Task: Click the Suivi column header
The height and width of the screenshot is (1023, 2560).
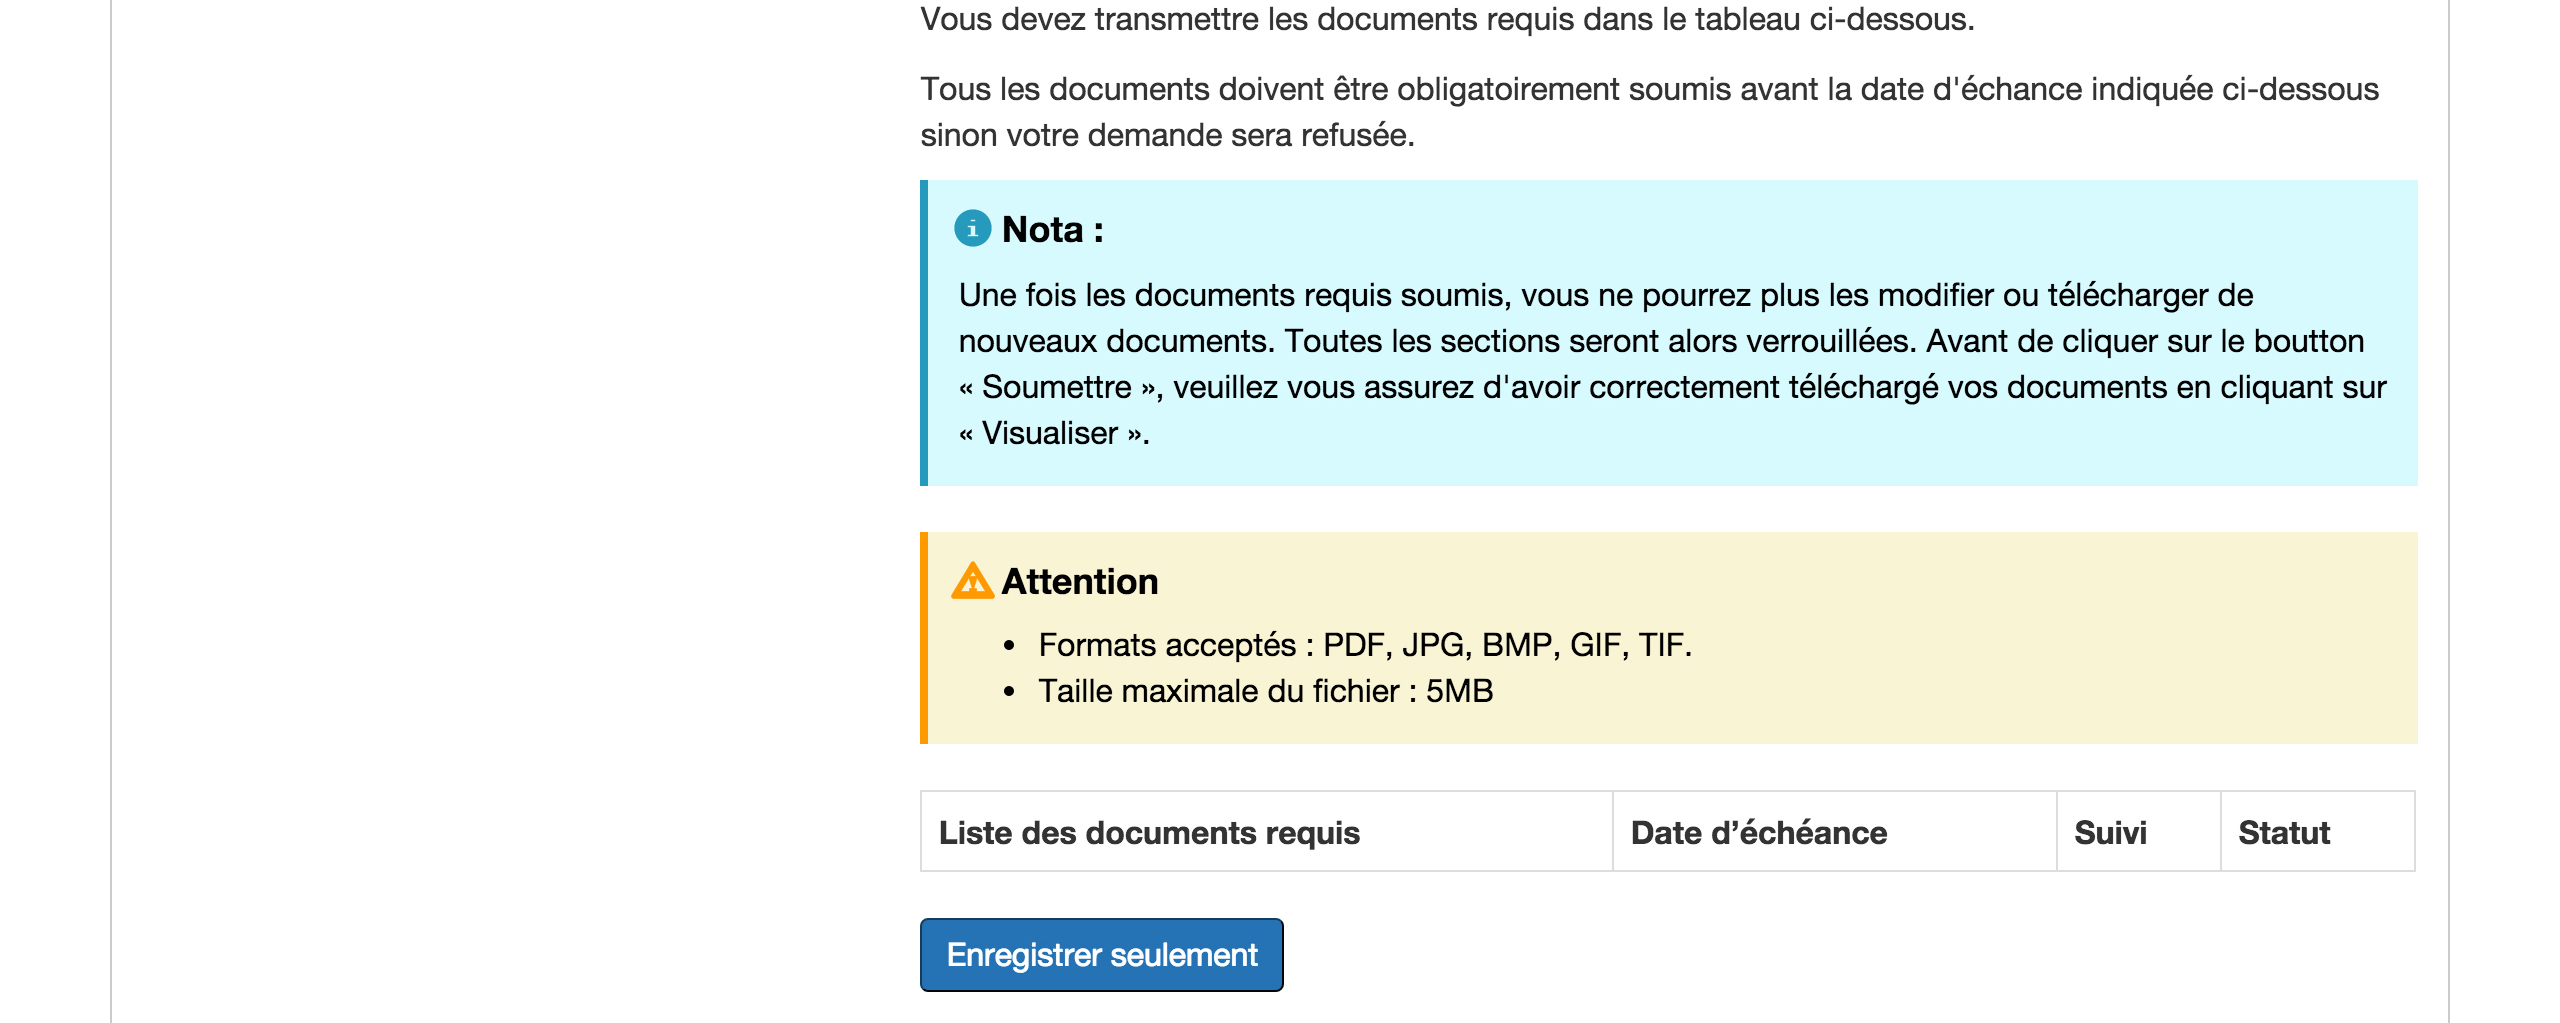Action: (x=2110, y=832)
